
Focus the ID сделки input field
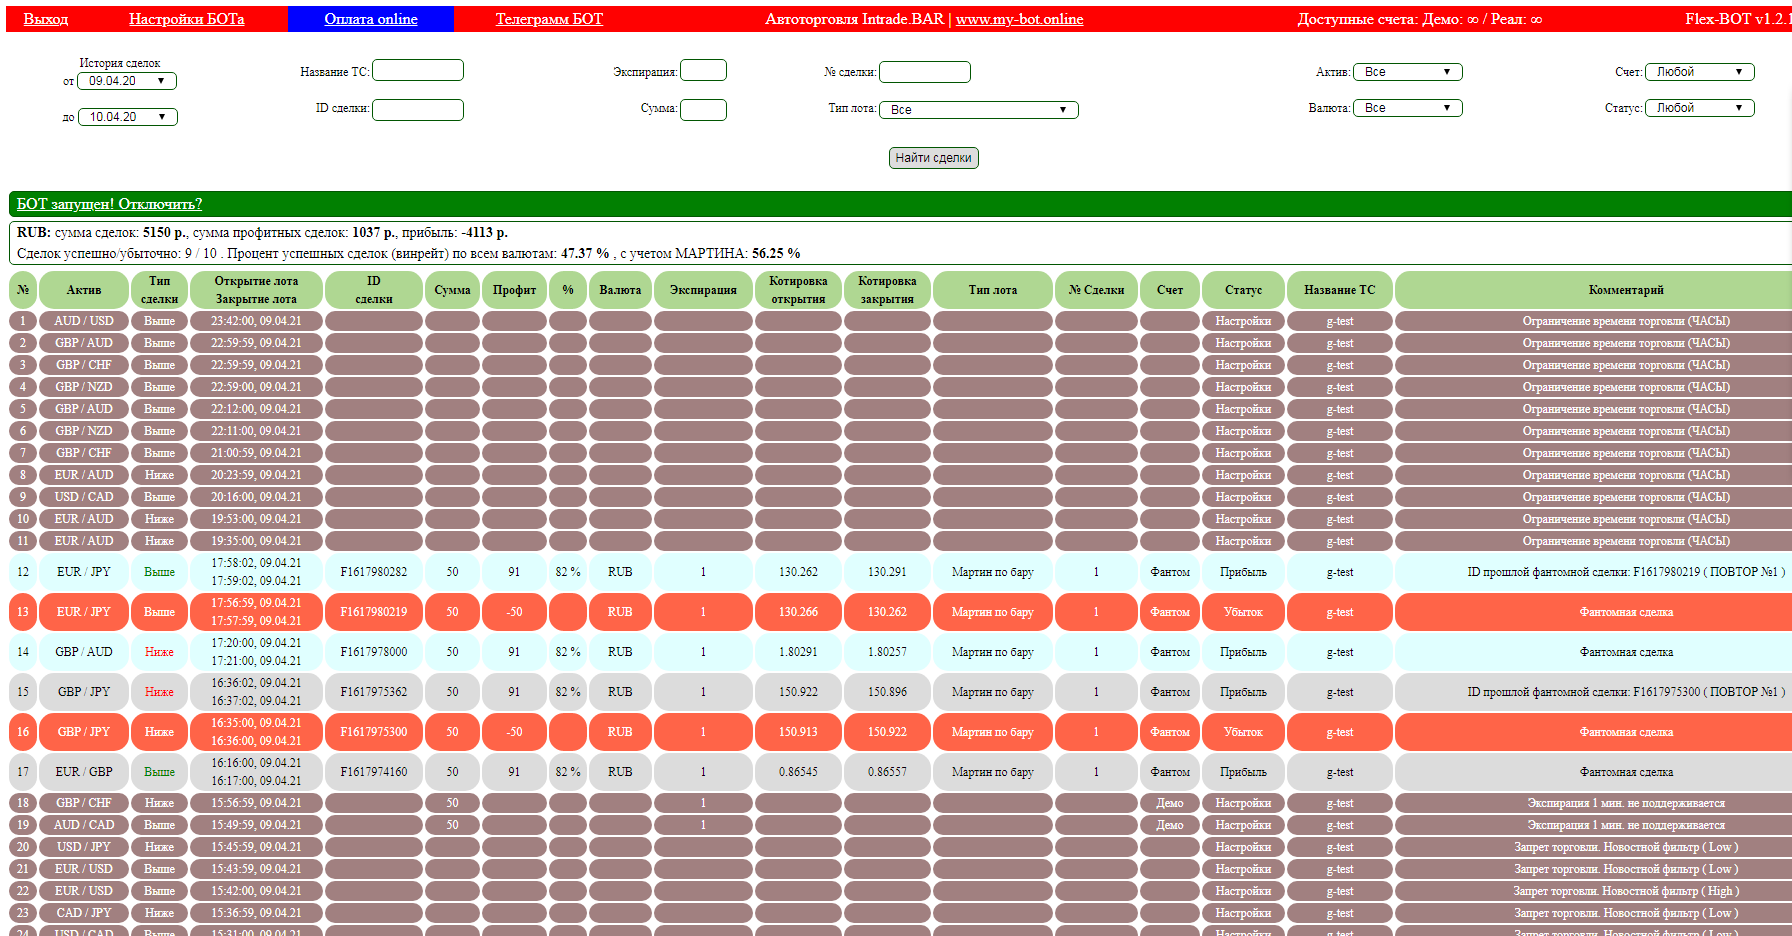click(x=418, y=110)
